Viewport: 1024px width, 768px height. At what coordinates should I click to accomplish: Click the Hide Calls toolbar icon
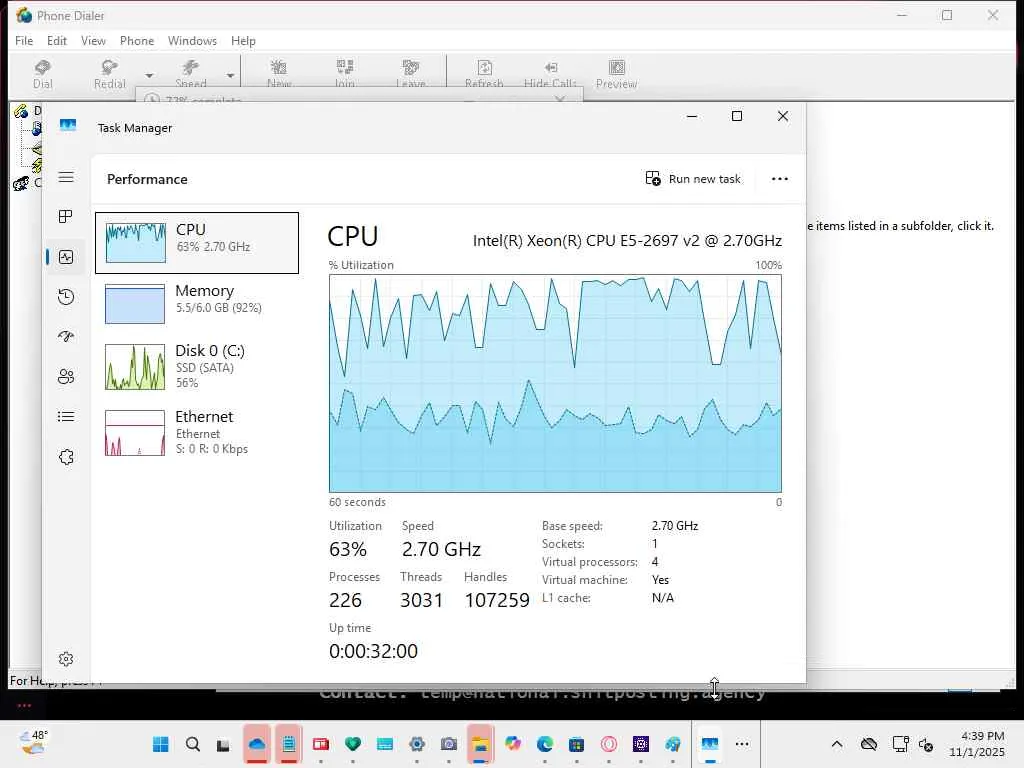pyautogui.click(x=550, y=73)
